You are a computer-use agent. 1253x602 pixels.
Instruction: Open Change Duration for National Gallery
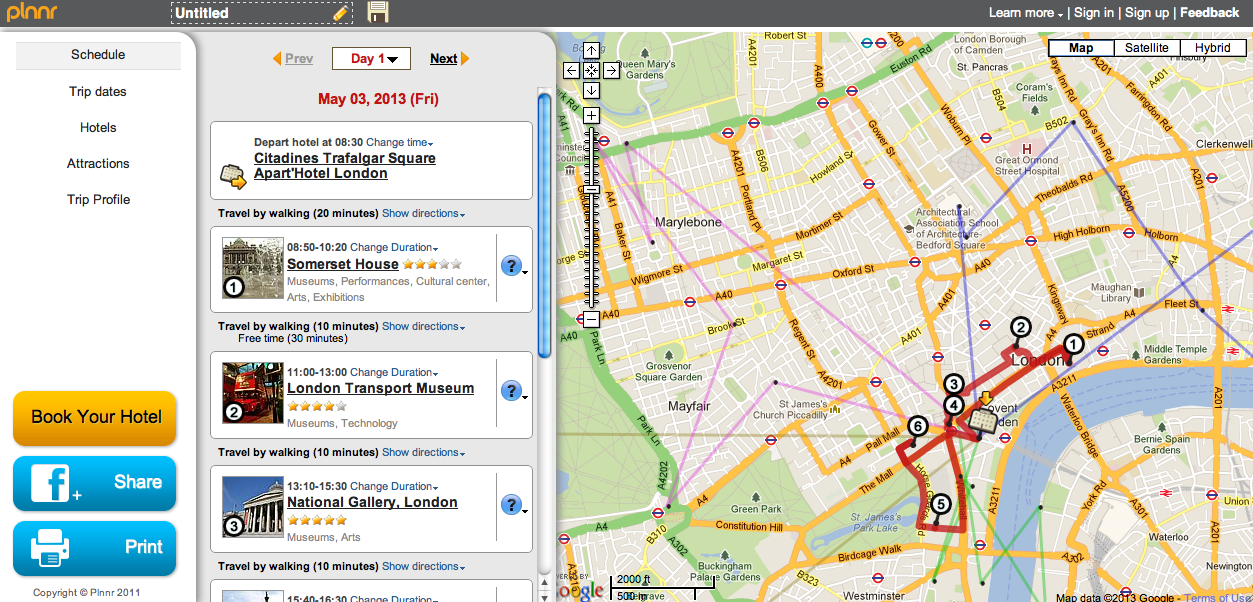[x=394, y=486]
